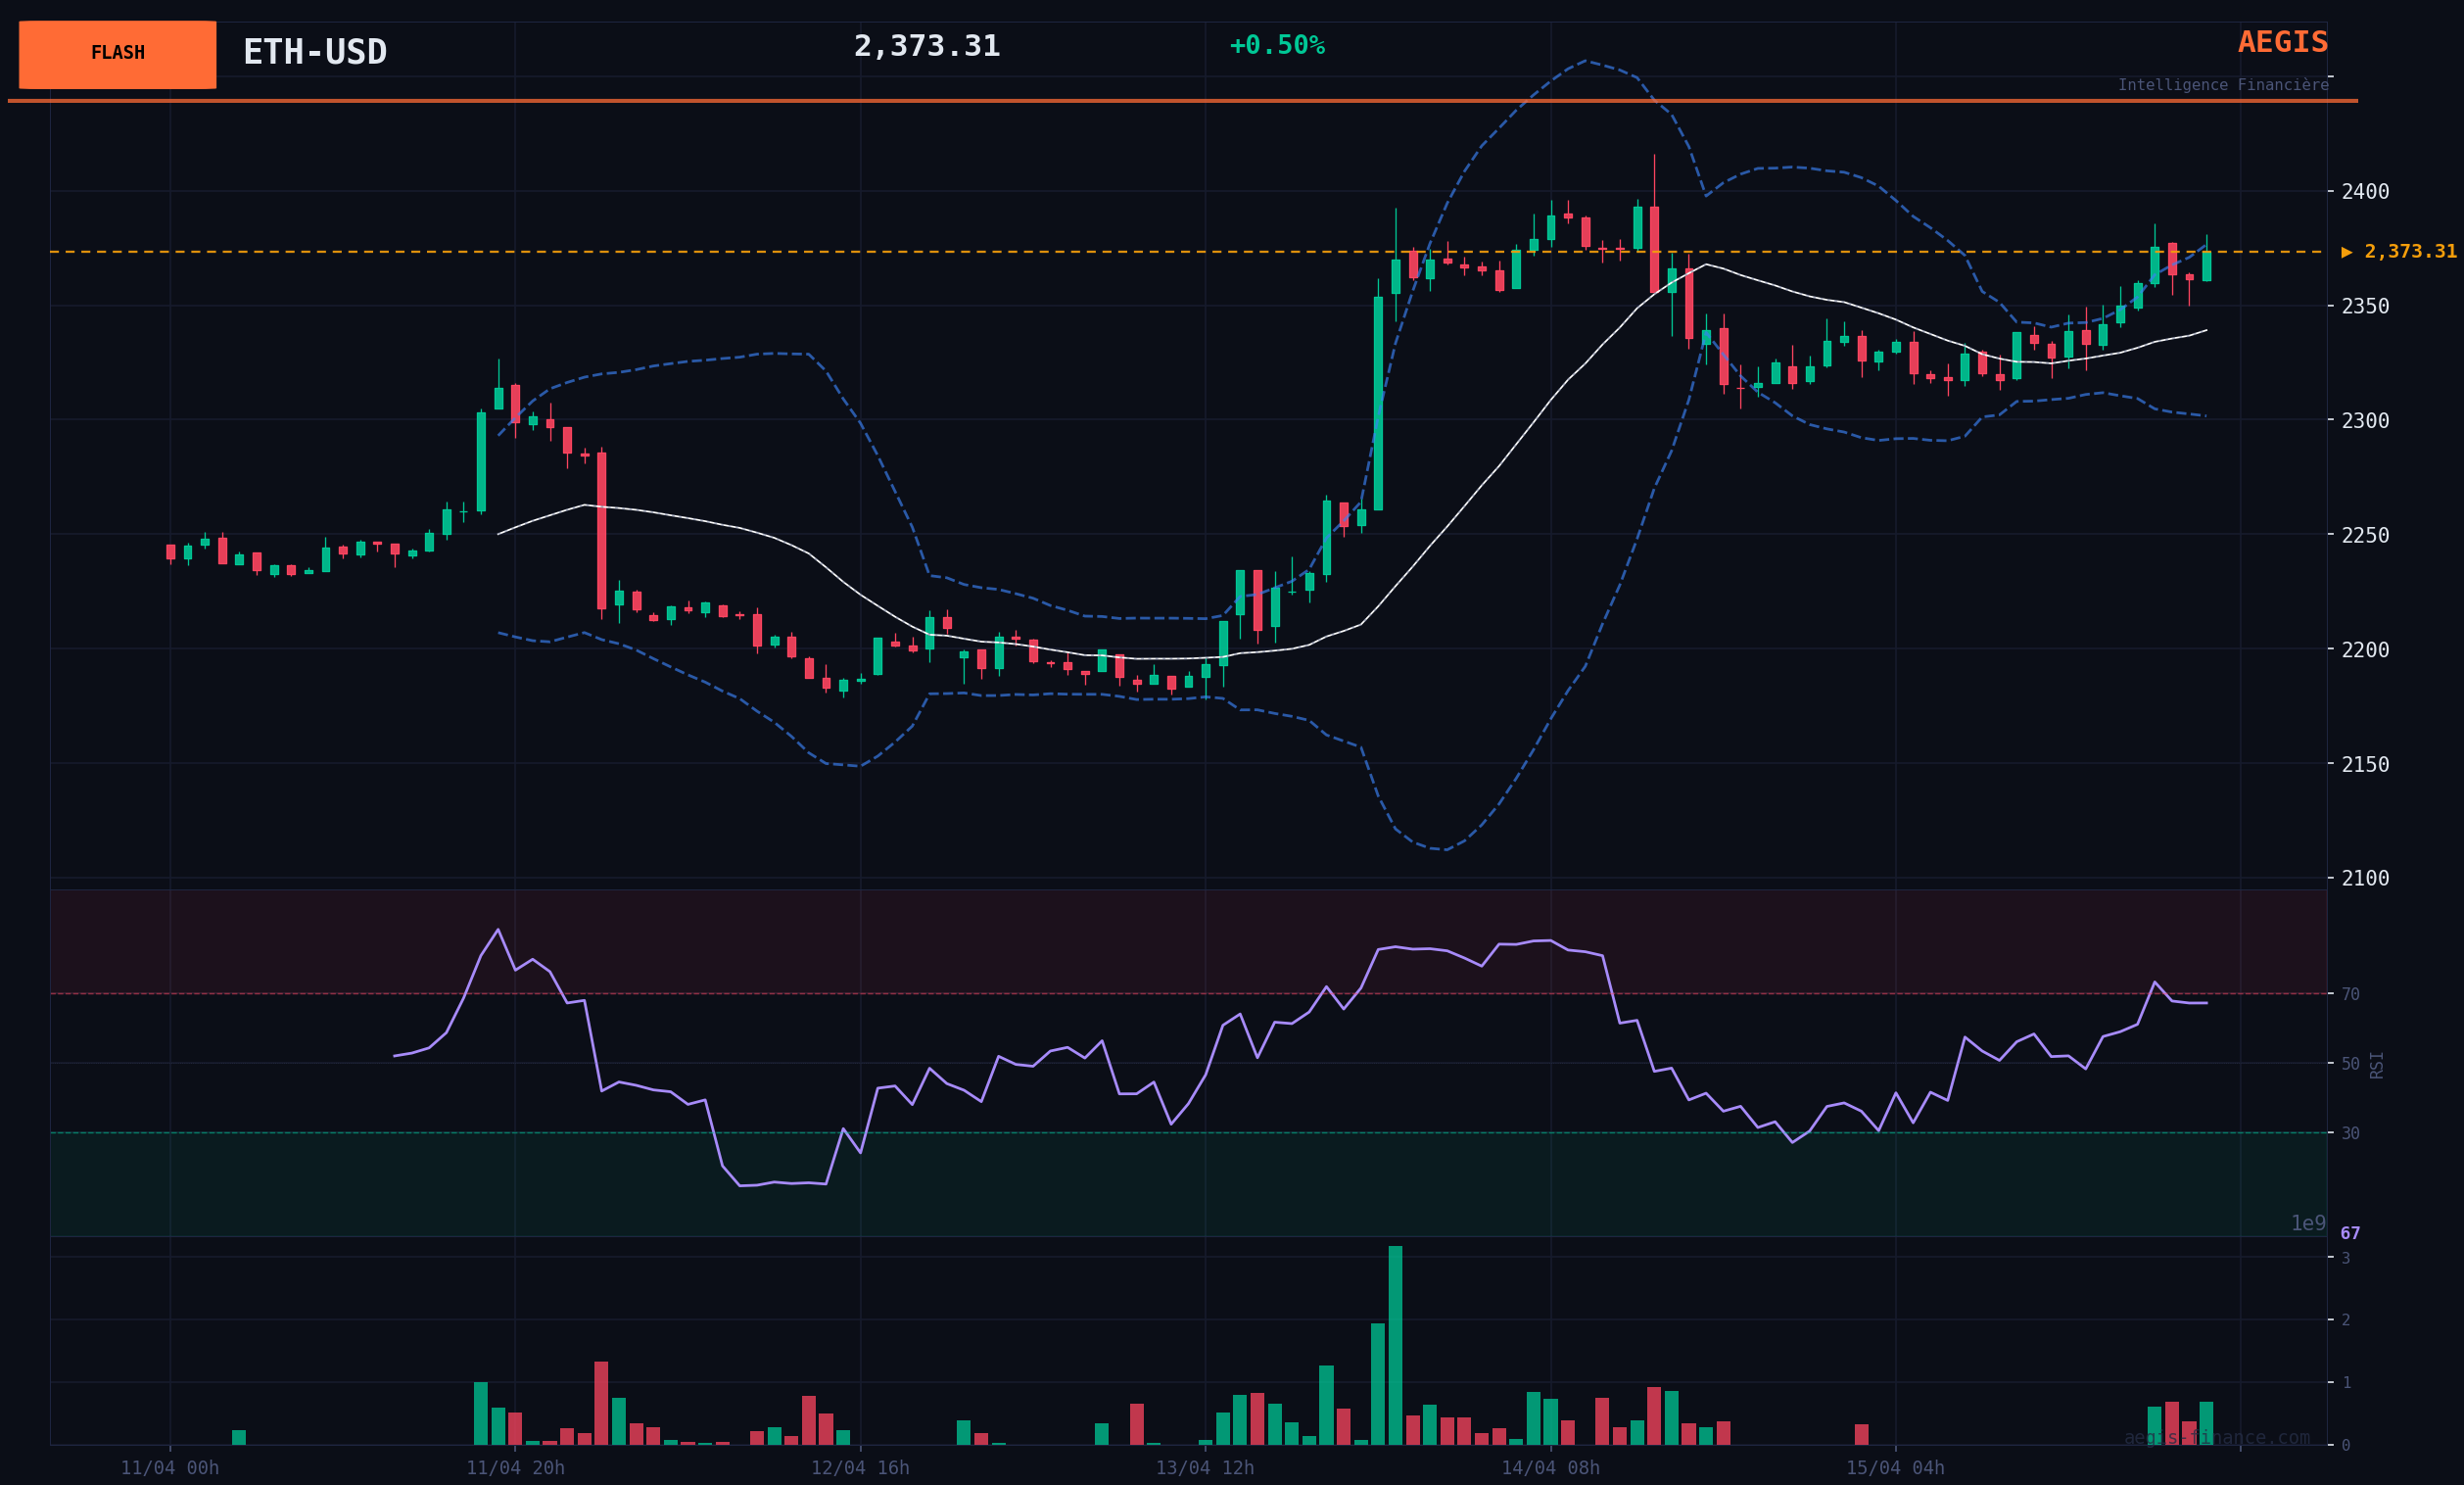This screenshot has width=2464, height=1485.
Task: Click the 2,373.31 price in header
Action: coord(926,46)
